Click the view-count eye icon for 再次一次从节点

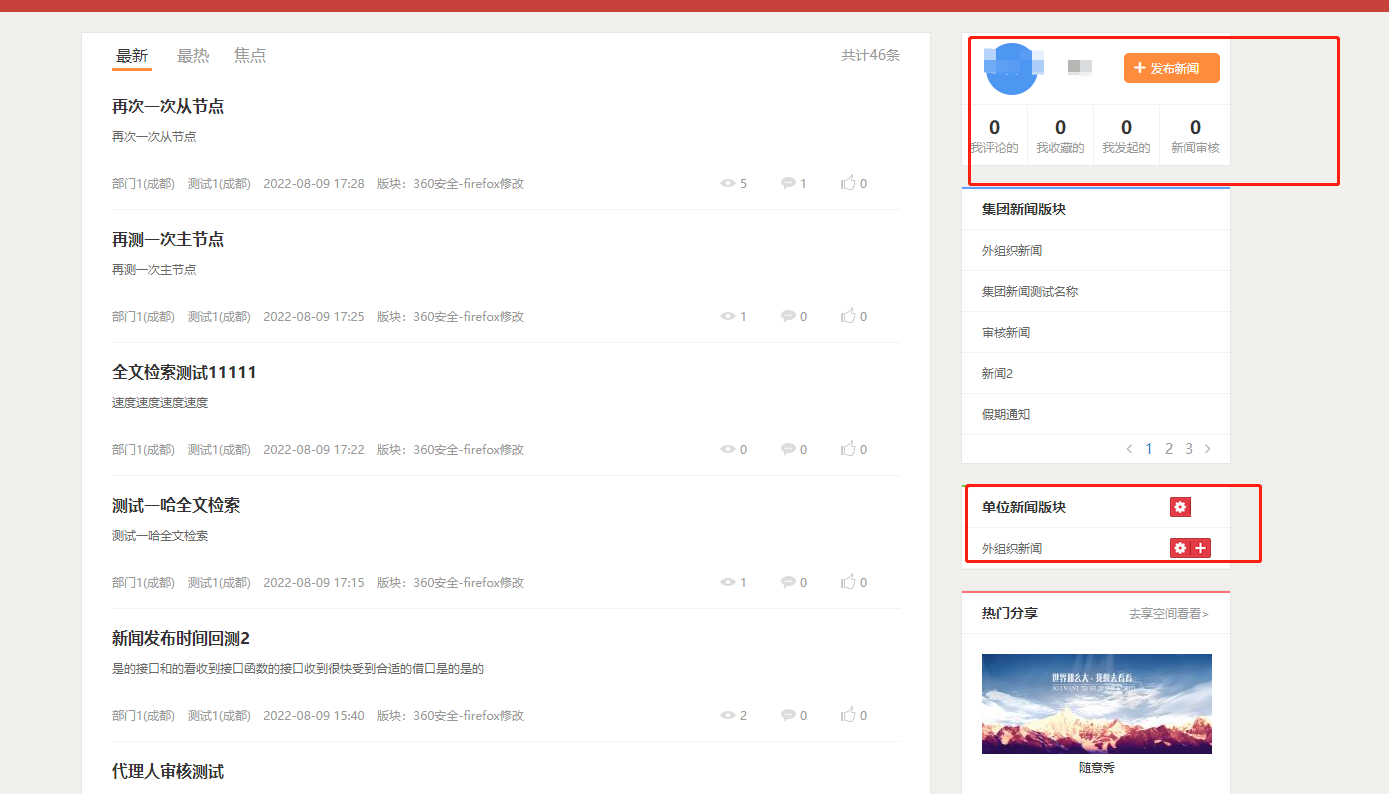pyautogui.click(x=728, y=183)
